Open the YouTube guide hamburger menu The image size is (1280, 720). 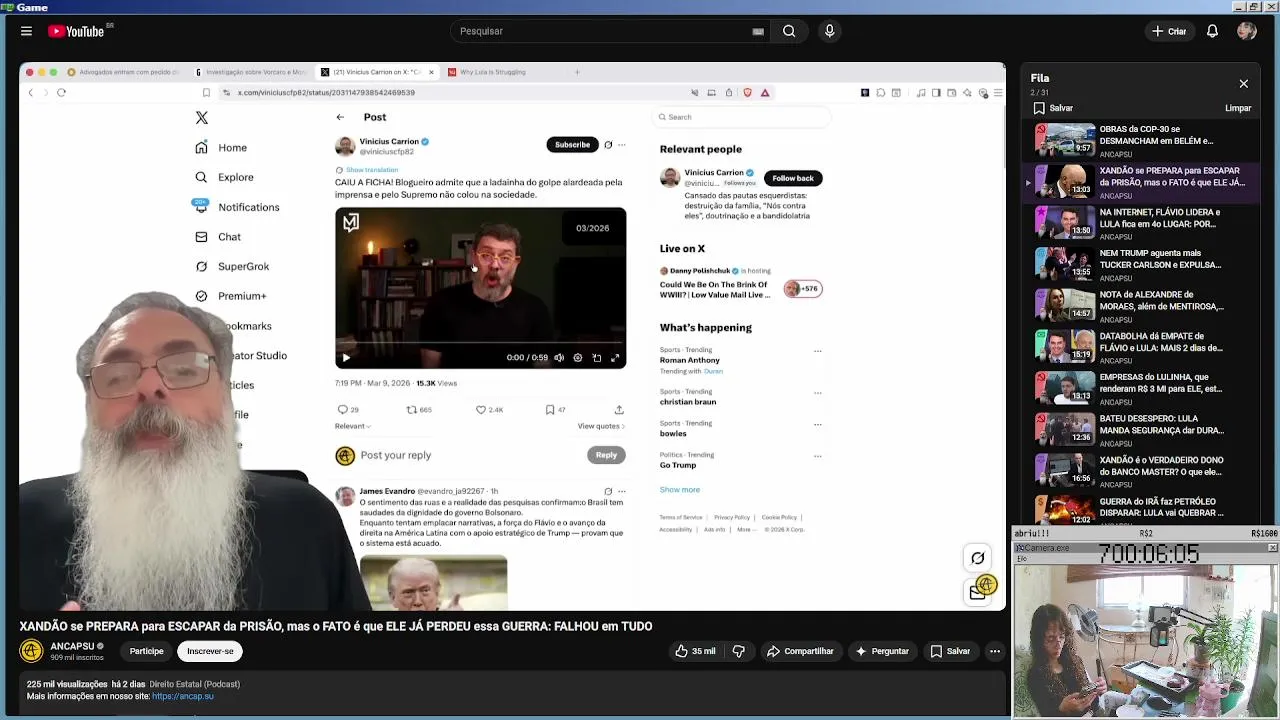point(26,31)
